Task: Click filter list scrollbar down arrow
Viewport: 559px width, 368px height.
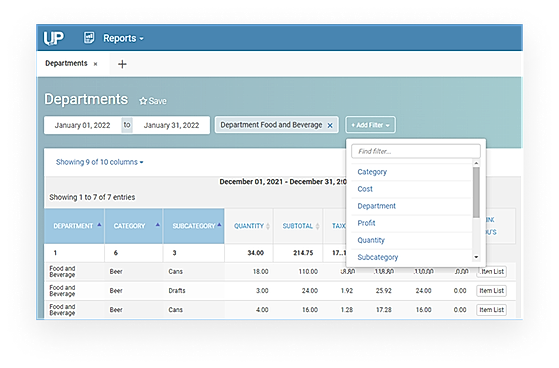Action: tap(476, 257)
